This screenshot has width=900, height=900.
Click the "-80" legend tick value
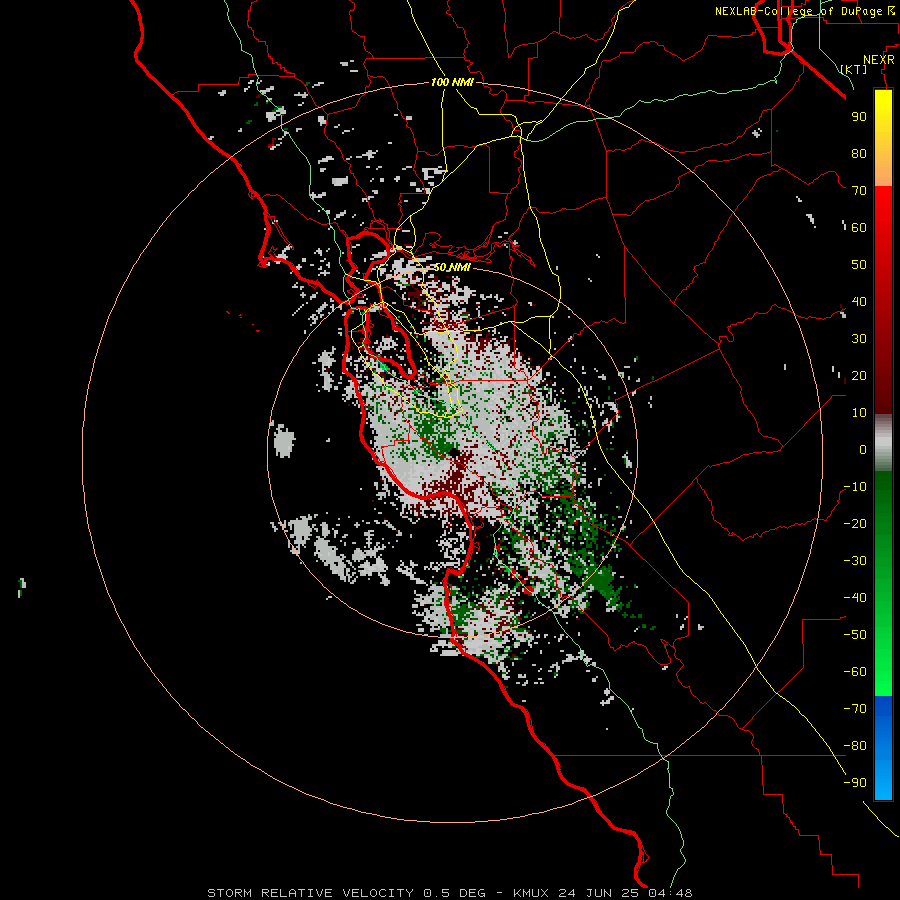coord(855,746)
